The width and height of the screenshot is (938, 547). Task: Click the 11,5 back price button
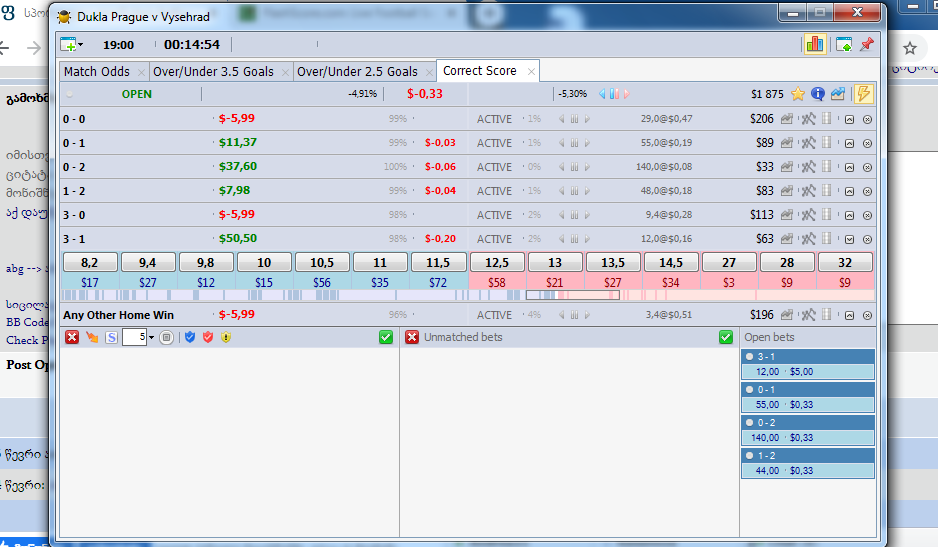438,262
